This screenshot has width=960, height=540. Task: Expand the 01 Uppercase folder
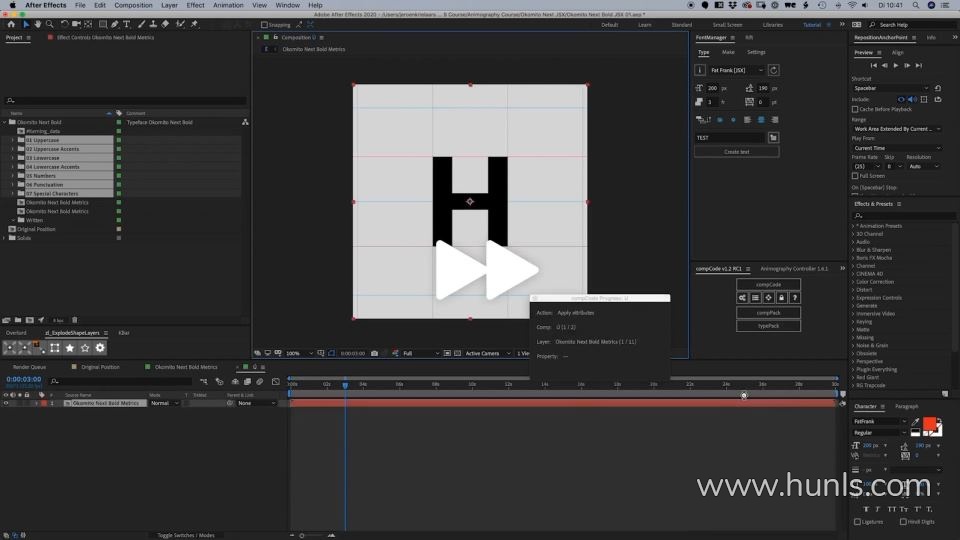13,140
